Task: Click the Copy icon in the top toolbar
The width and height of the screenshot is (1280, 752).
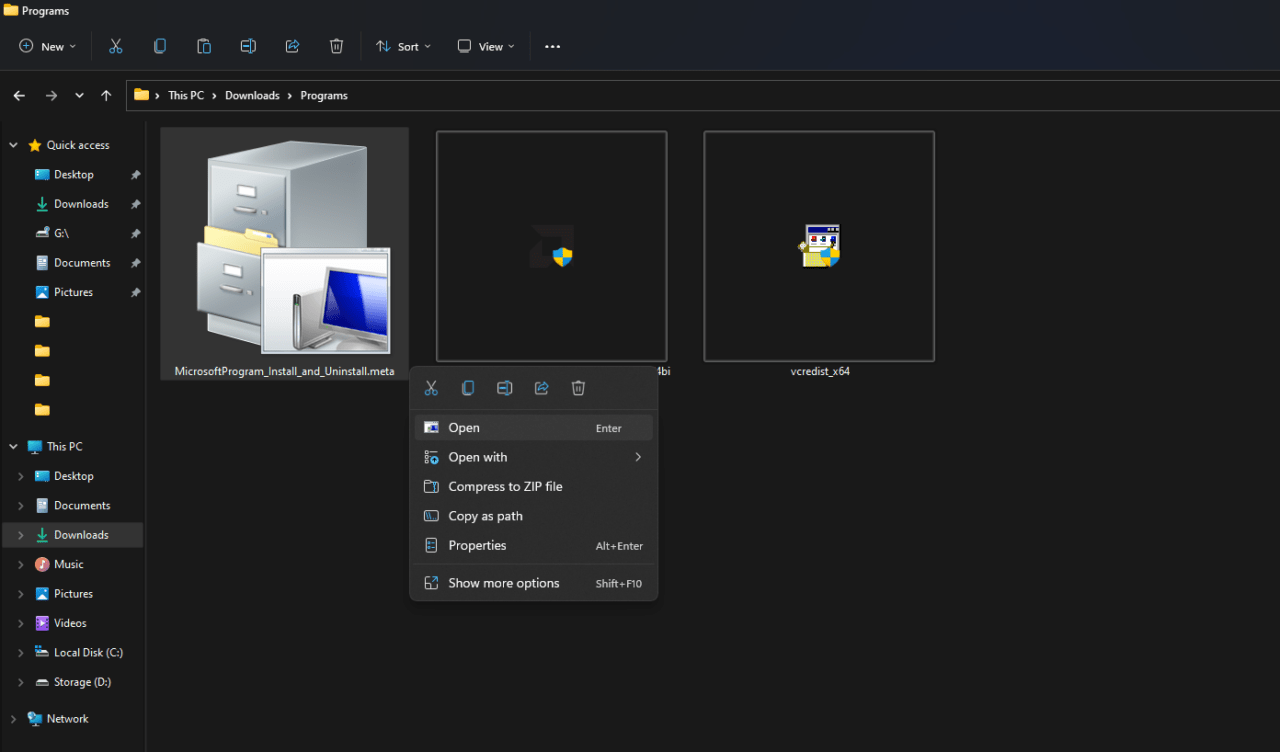Action: point(160,46)
